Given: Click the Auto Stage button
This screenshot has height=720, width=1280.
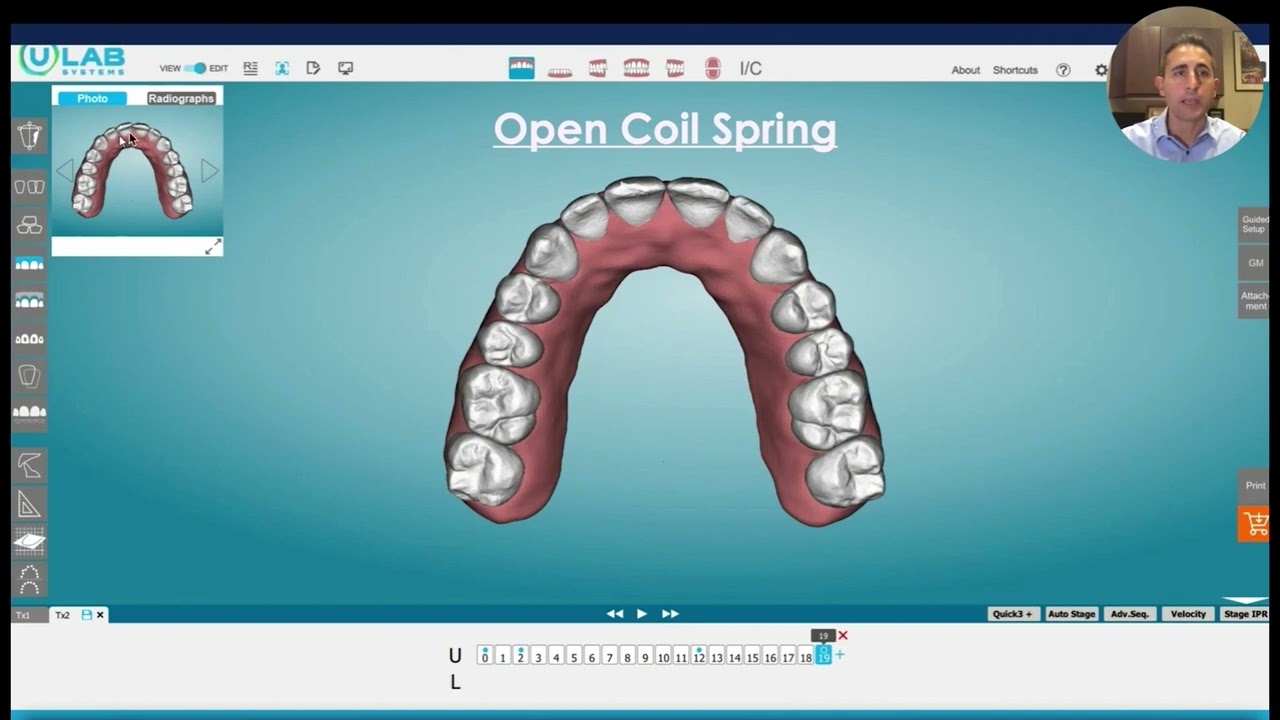Looking at the screenshot, I should click(x=1071, y=614).
